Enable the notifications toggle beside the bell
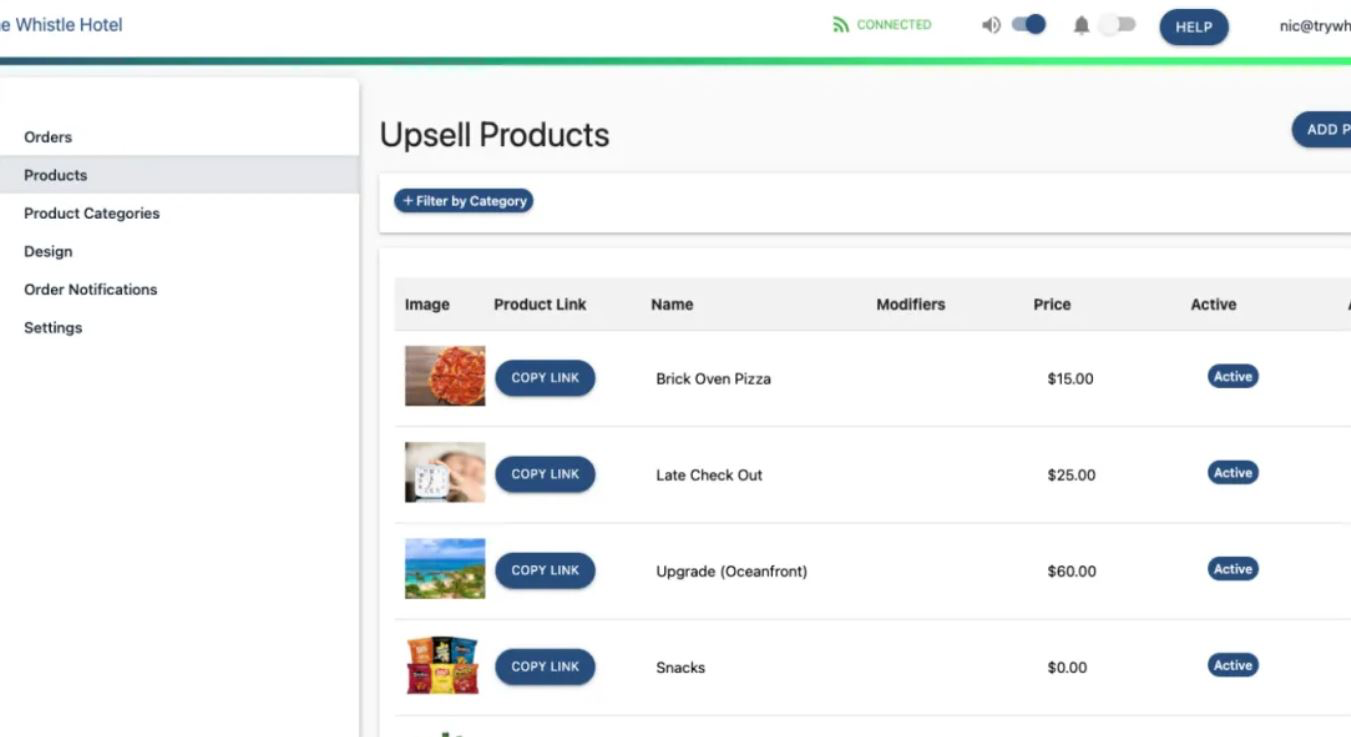 [1118, 23]
